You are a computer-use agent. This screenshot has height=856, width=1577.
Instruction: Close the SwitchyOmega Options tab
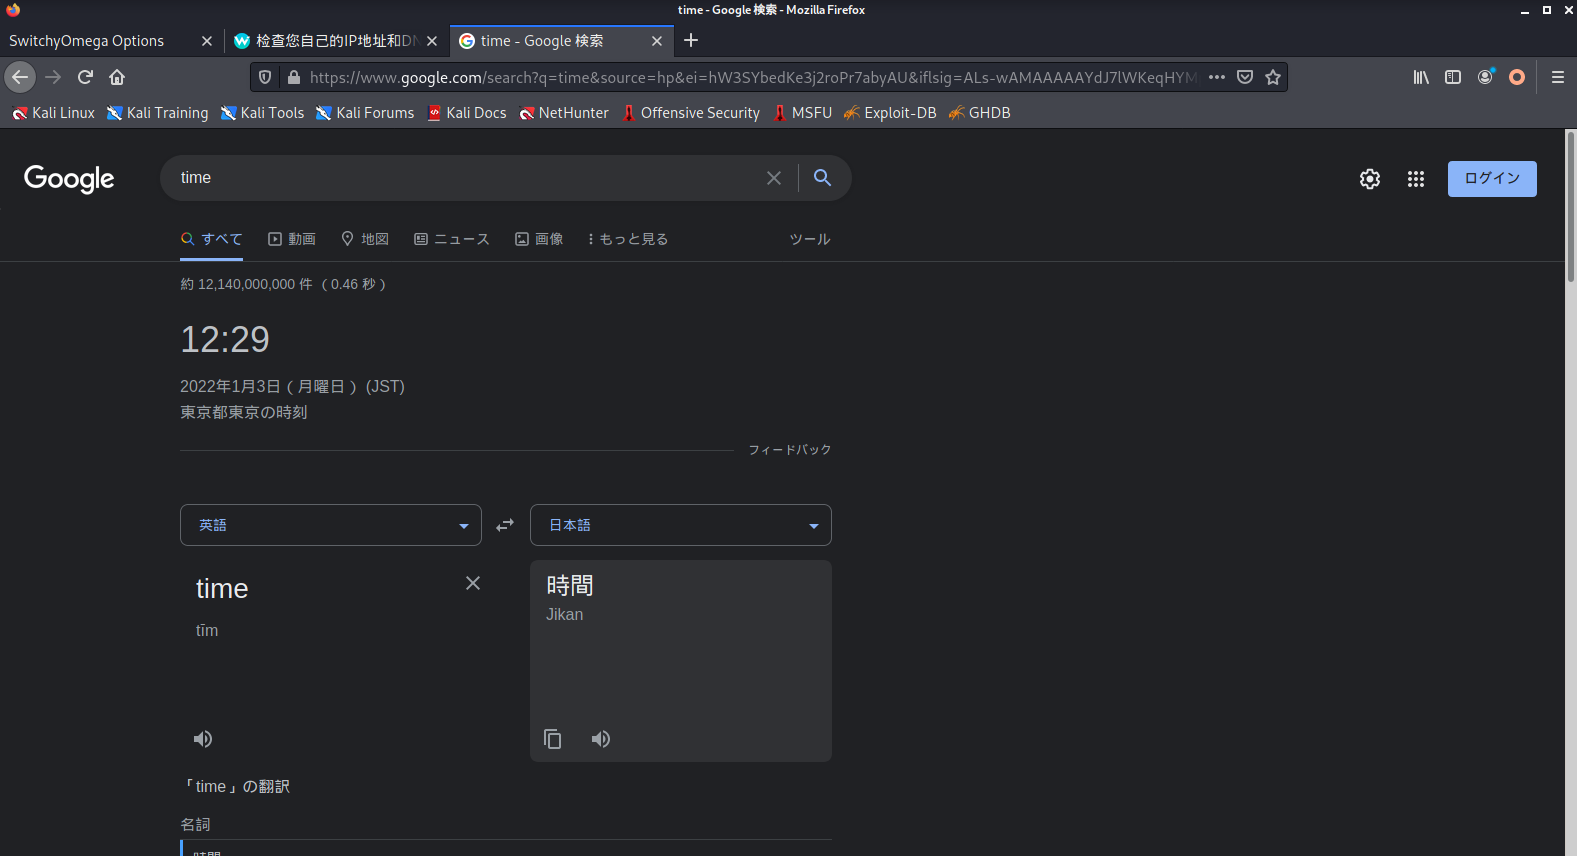tap(207, 41)
